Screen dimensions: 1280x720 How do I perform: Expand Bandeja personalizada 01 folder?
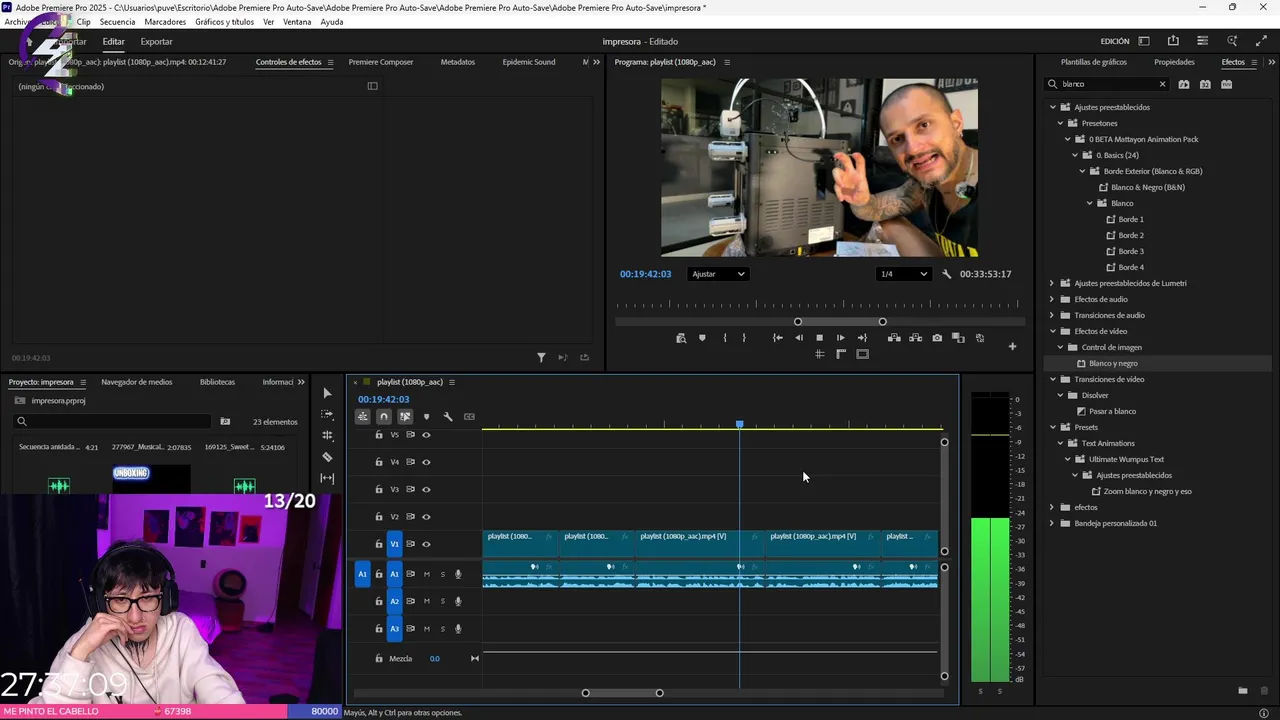coord(1052,523)
